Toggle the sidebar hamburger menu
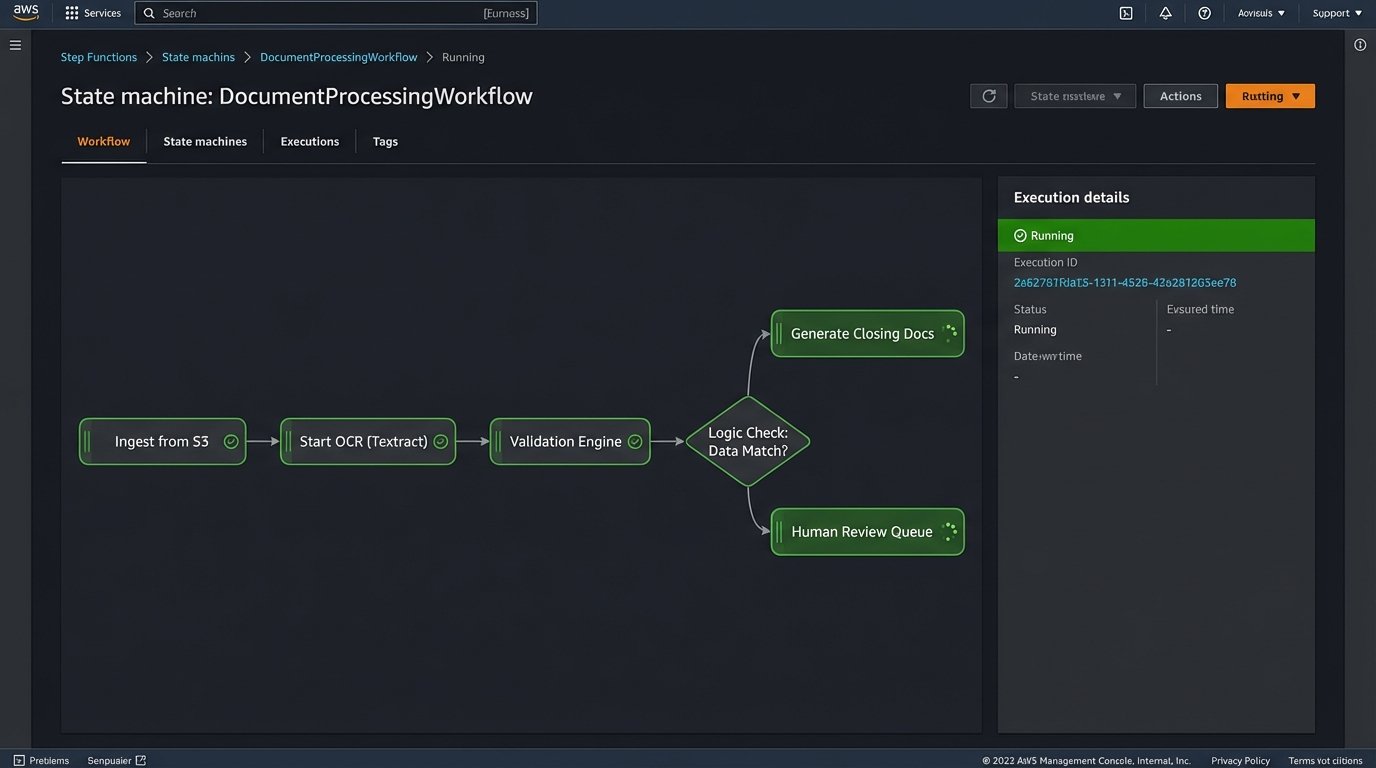The width and height of the screenshot is (1376, 768). tap(15, 44)
